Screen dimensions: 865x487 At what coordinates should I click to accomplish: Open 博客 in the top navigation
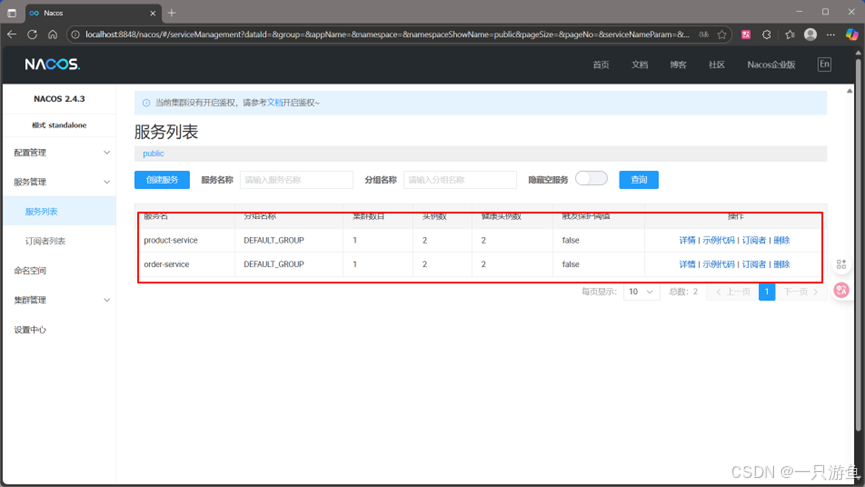[678, 65]
